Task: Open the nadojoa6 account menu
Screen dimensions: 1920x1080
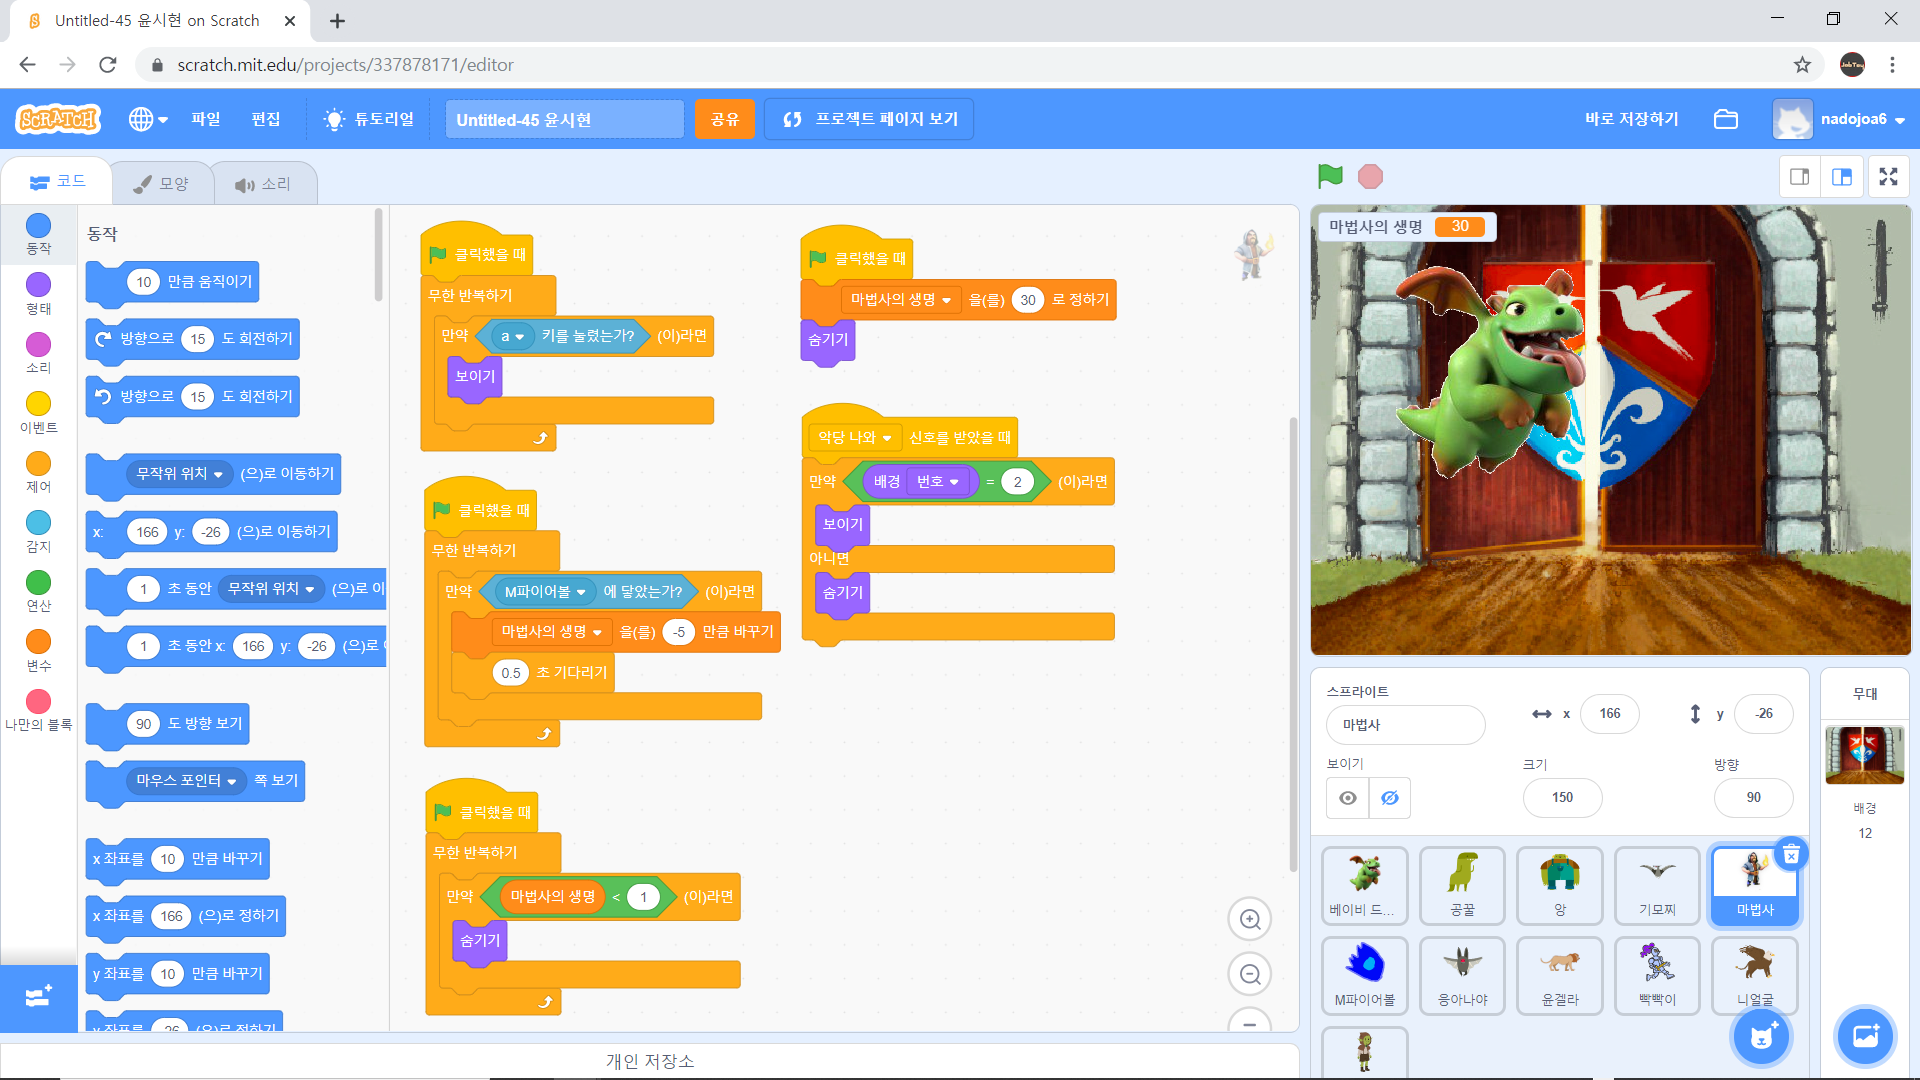Action: coord(1840,119)
